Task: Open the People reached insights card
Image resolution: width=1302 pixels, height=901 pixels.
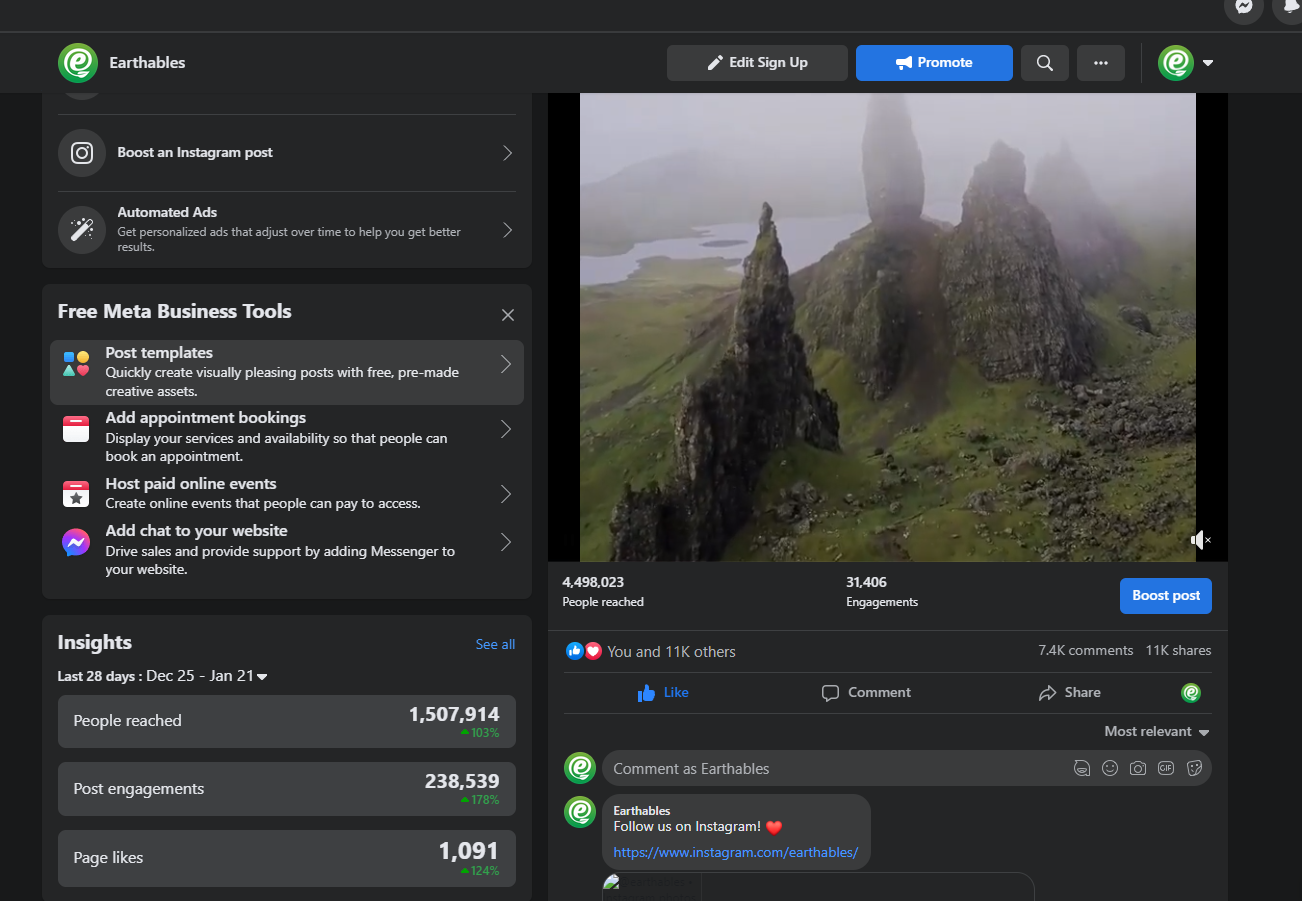Action: pyautogui.click(x=287, y=721)
